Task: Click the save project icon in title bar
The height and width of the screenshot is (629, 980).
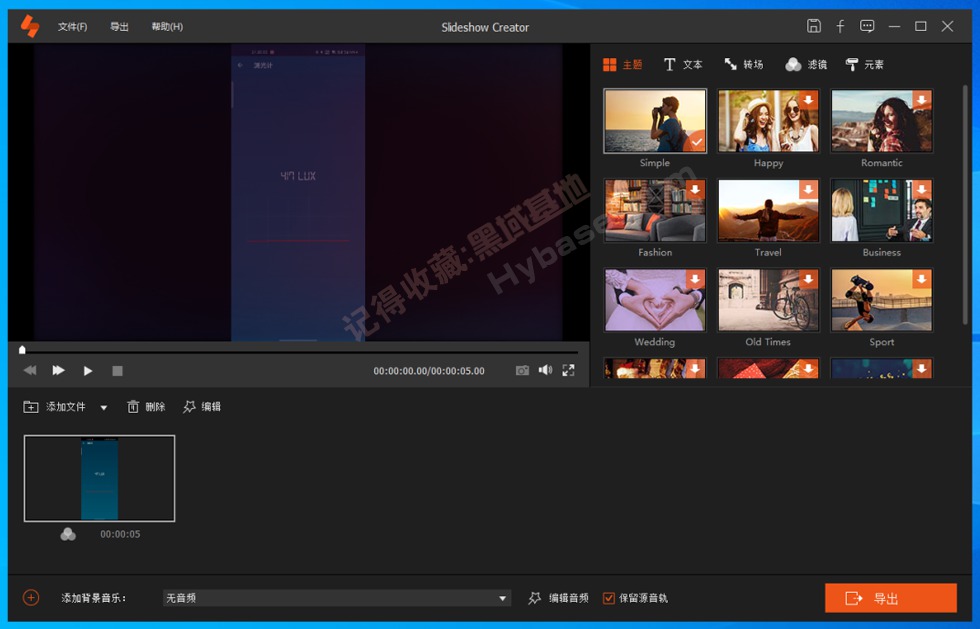Action: click(813, 26)
